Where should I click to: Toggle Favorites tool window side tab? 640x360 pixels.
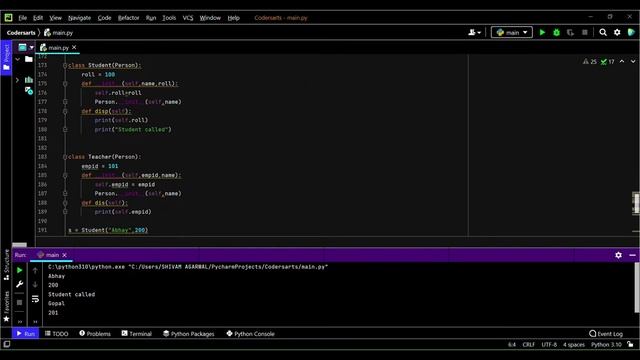tap(6, 307)
